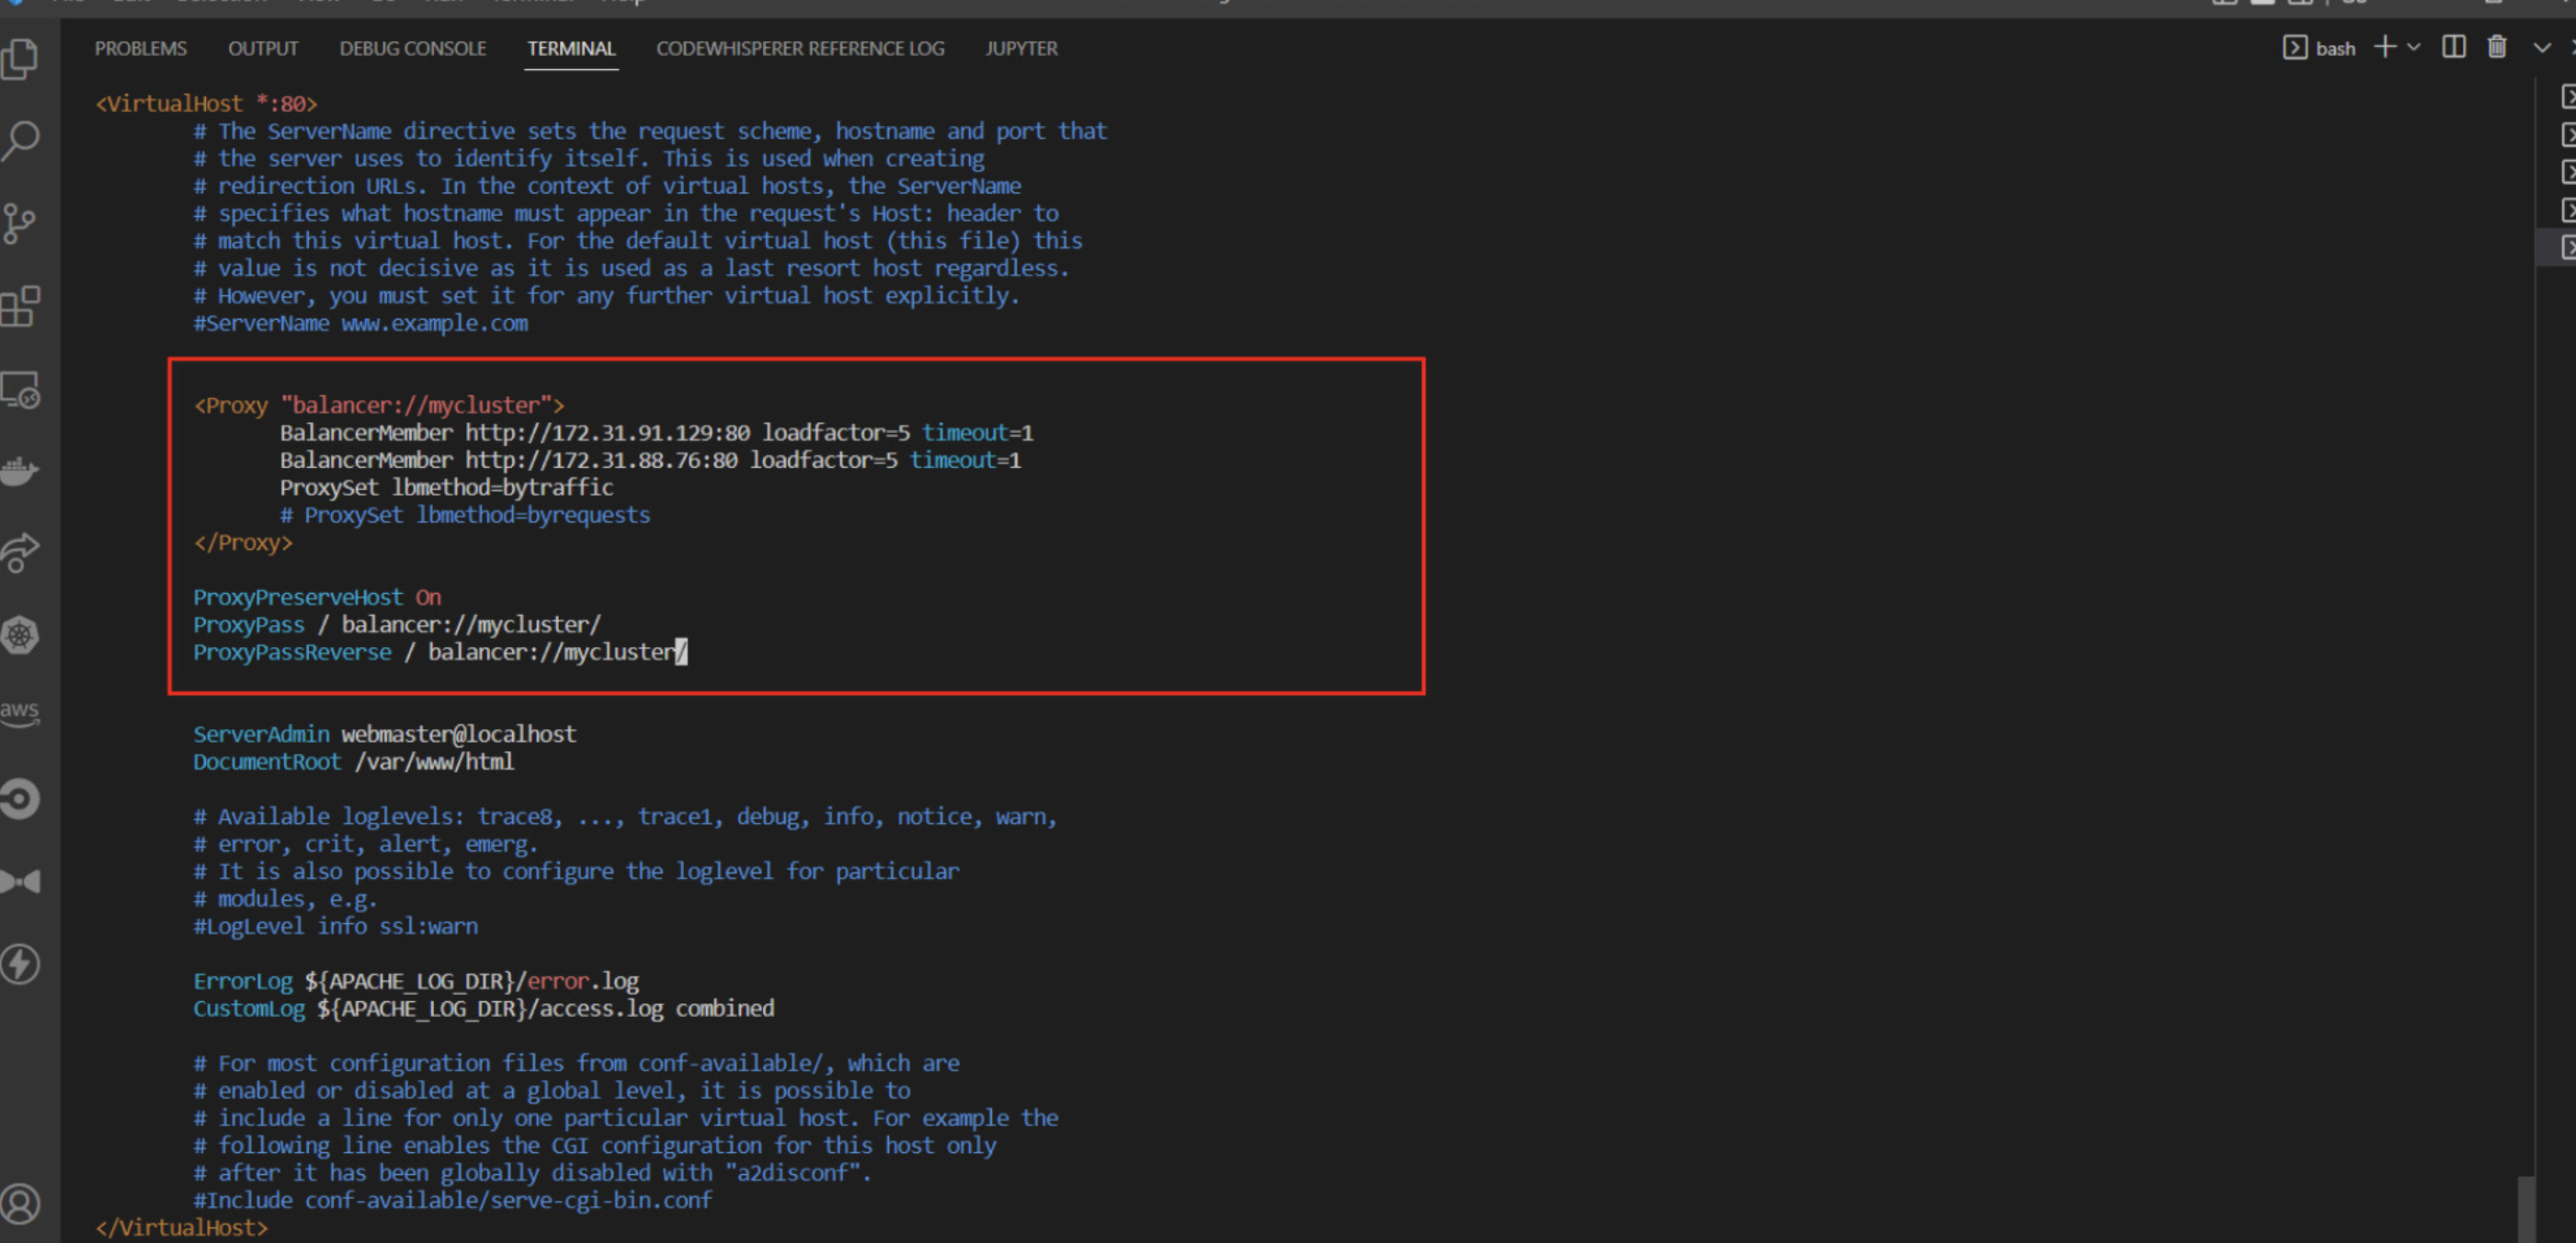Open the AWS extension sidebar icon
The image size is (2576, 1243).
[x=21, y=712]
